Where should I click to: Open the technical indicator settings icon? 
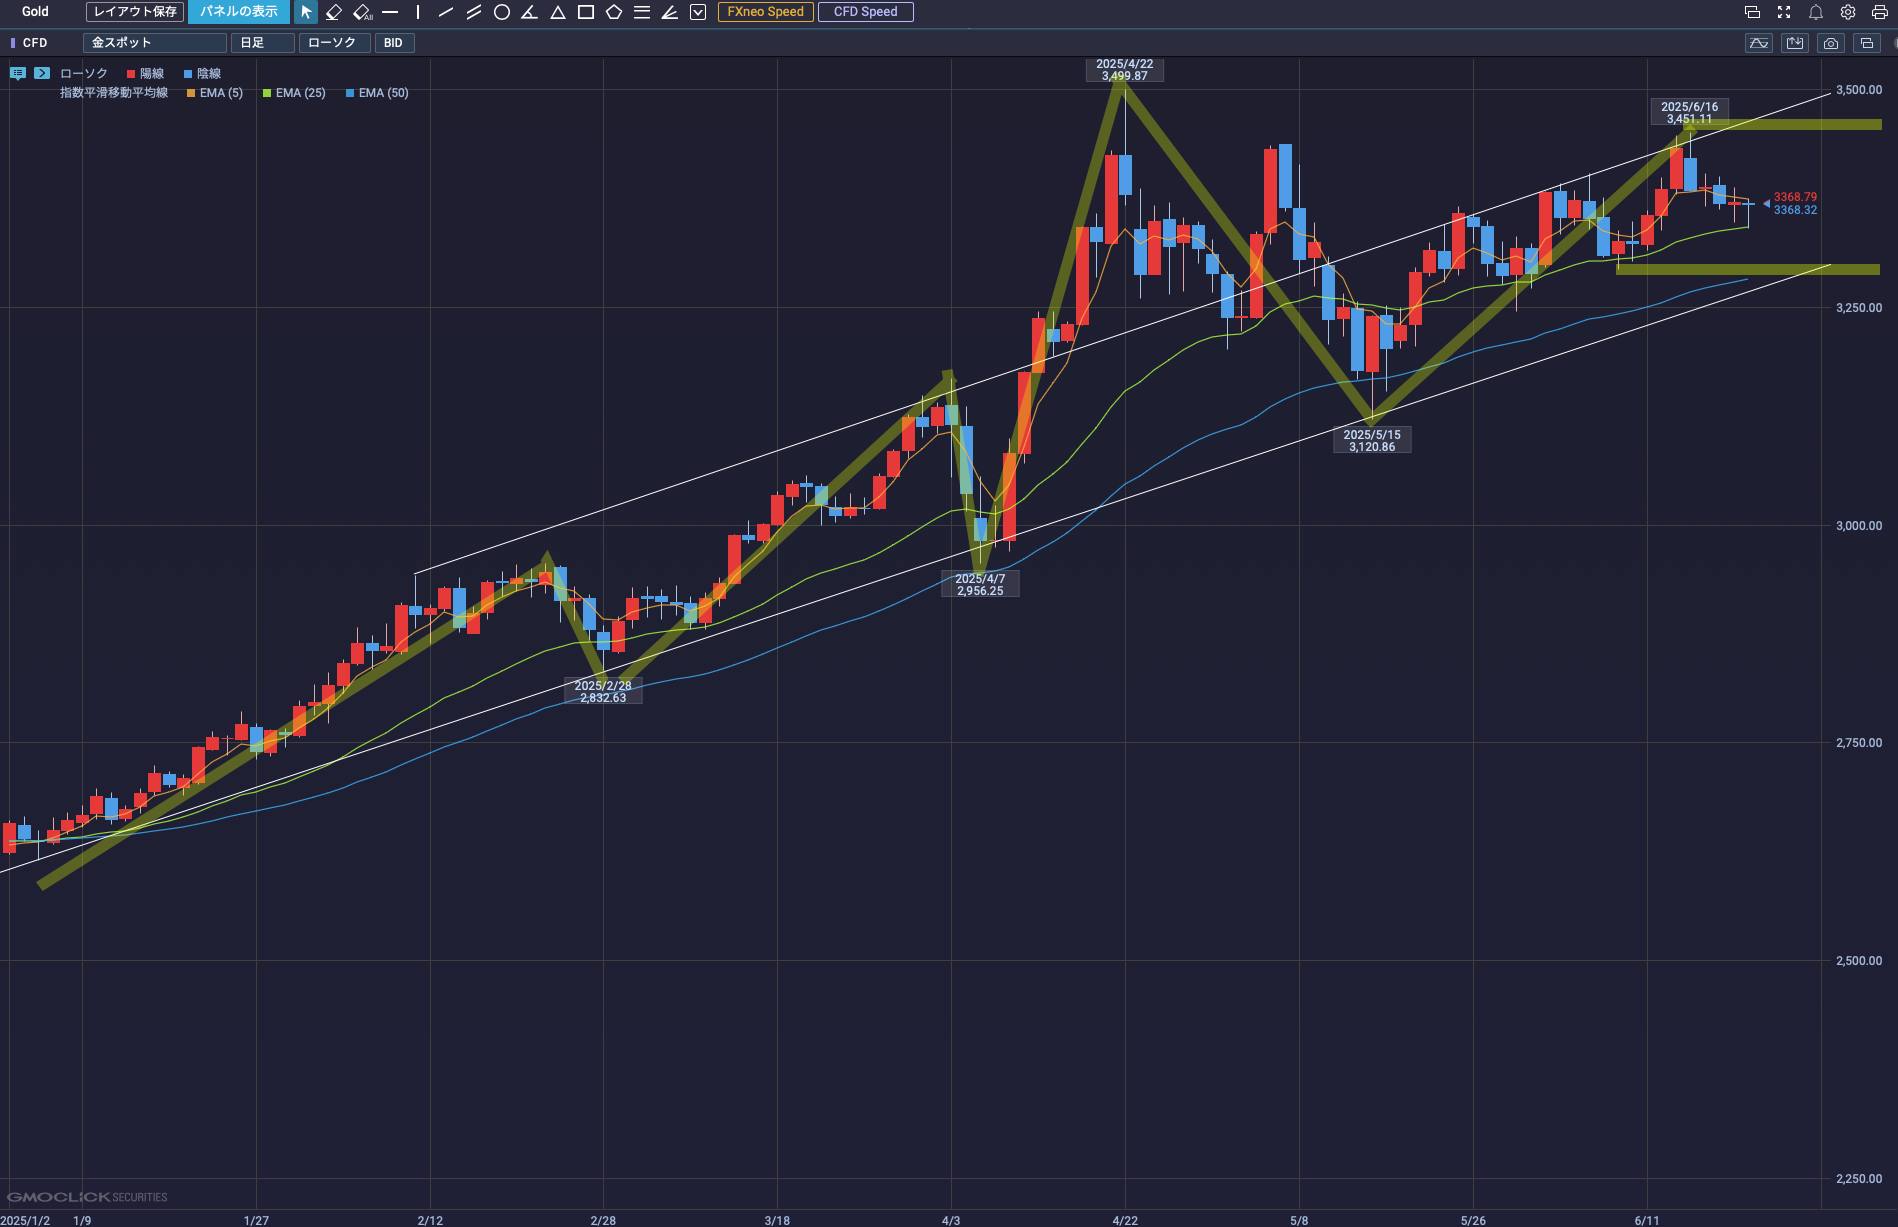(1759, 43)
